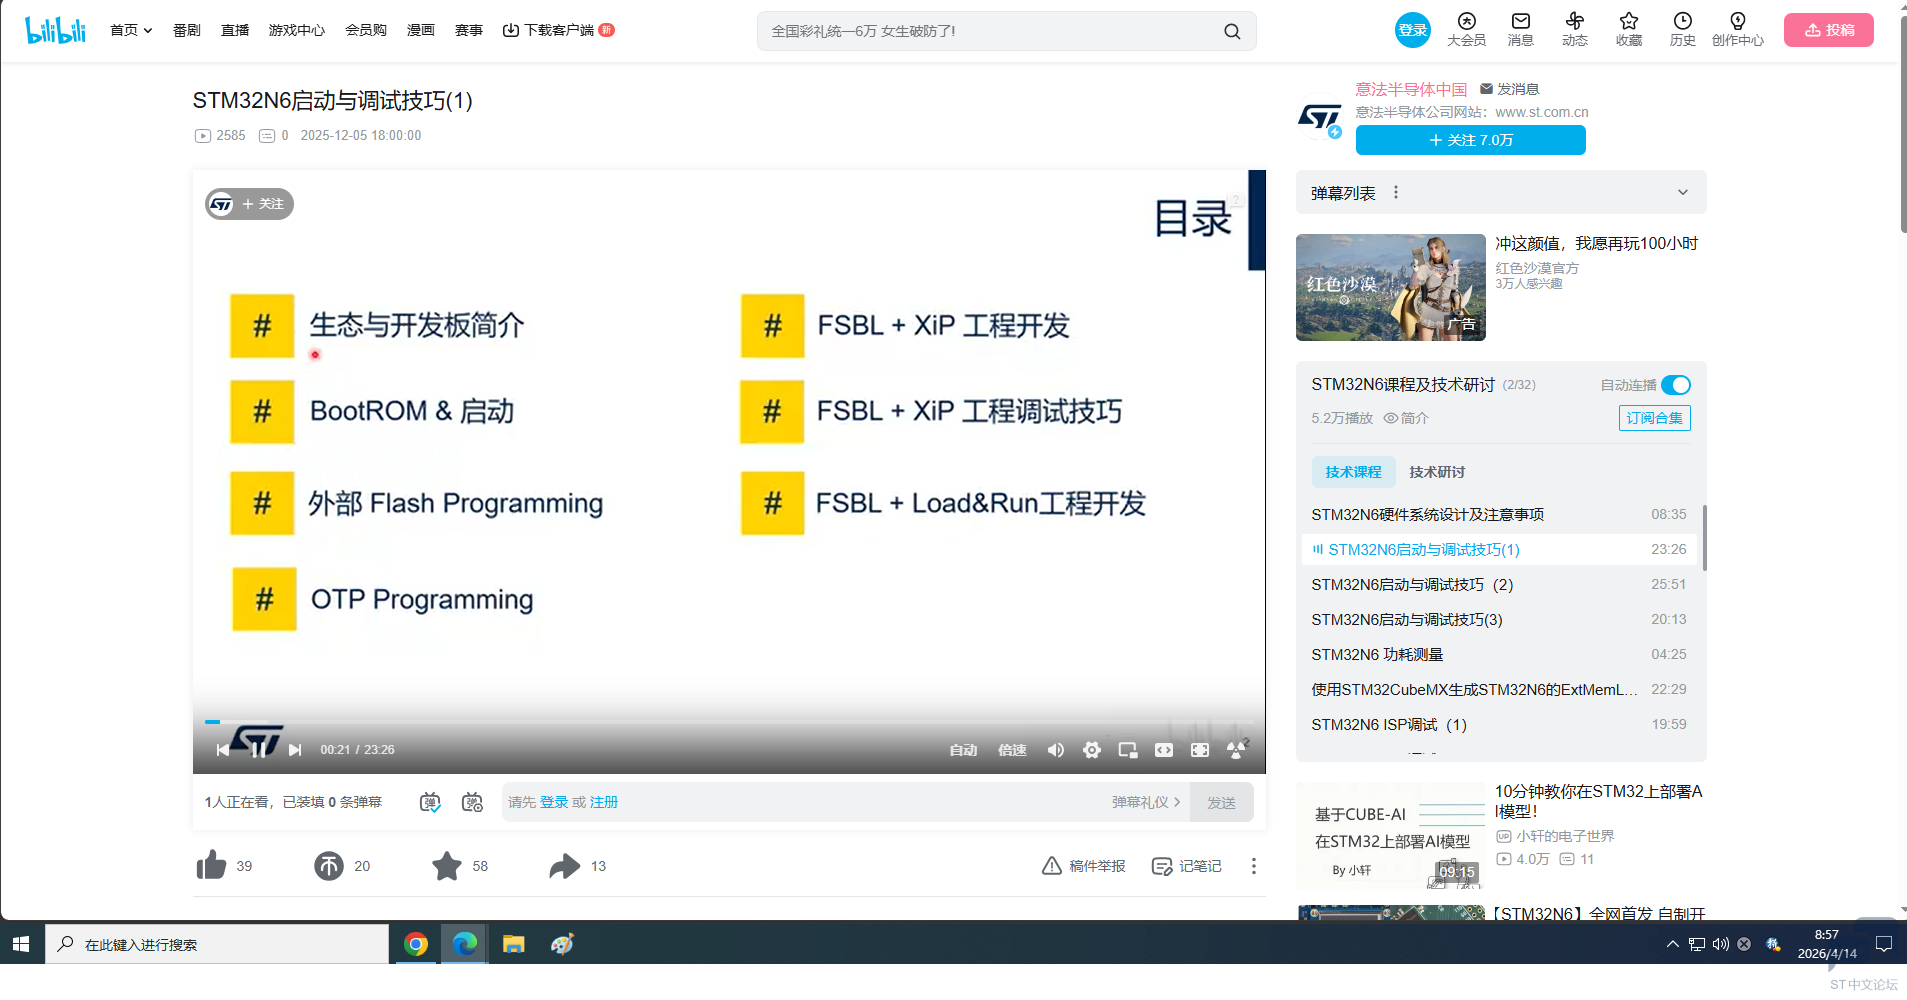1907x1000 pixels.
Task: Open the 倍速 playback speed menu
Action: coord(1012,750)
